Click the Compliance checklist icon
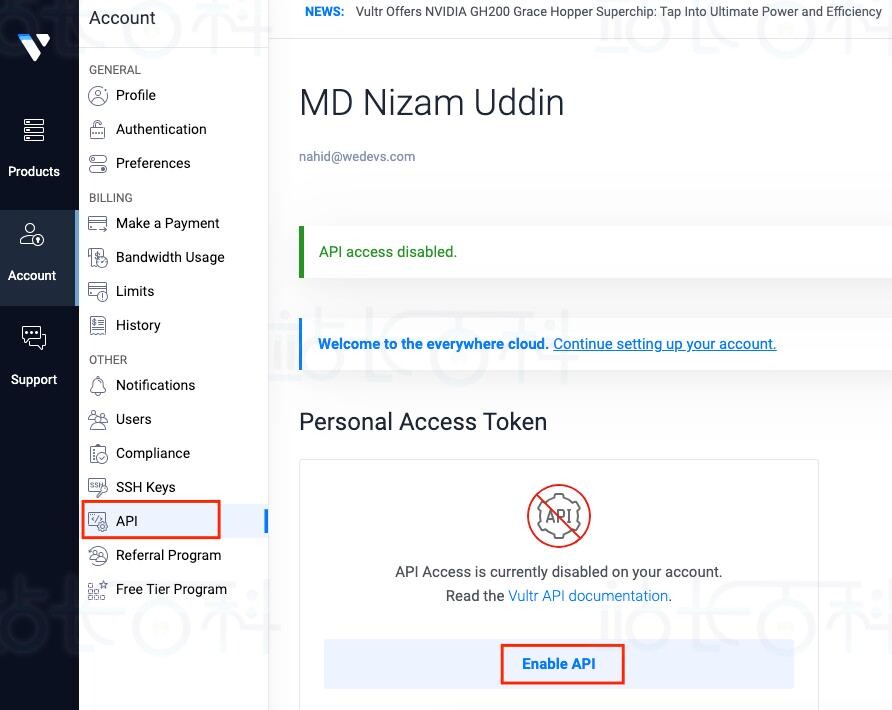Viewport: 892px width, 710px height. point(98,454)
